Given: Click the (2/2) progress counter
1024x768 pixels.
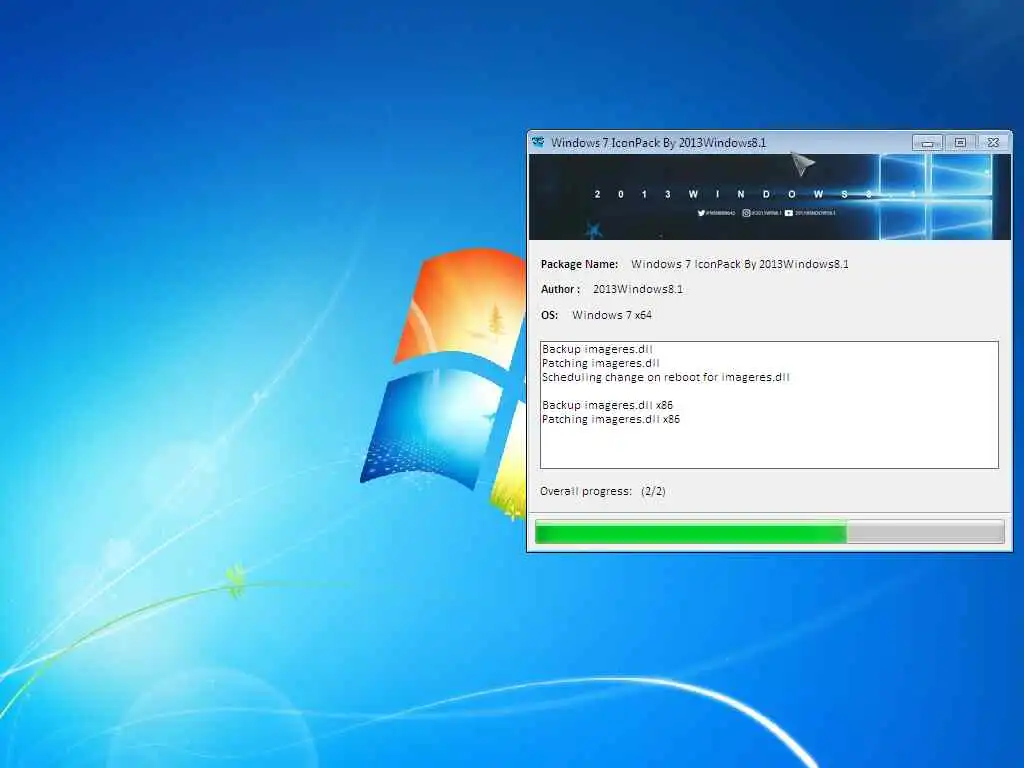Looking at the screenshot, I should pyautogui.click(x=653, y=491).
